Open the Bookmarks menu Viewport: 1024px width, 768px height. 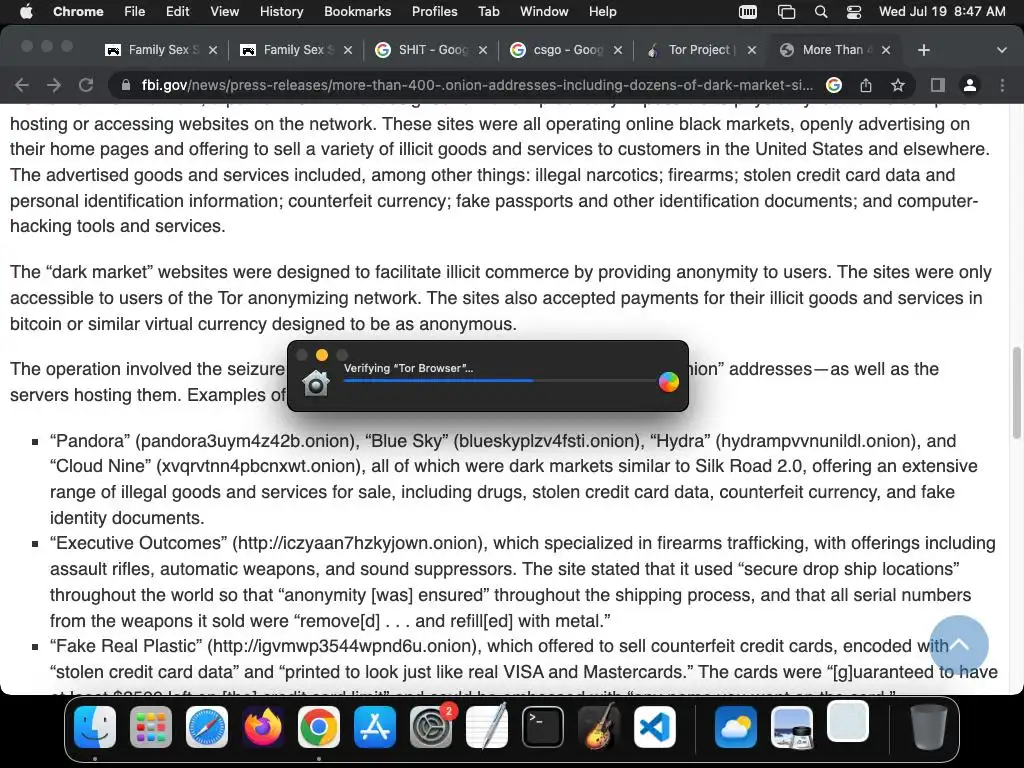(357, 11)
